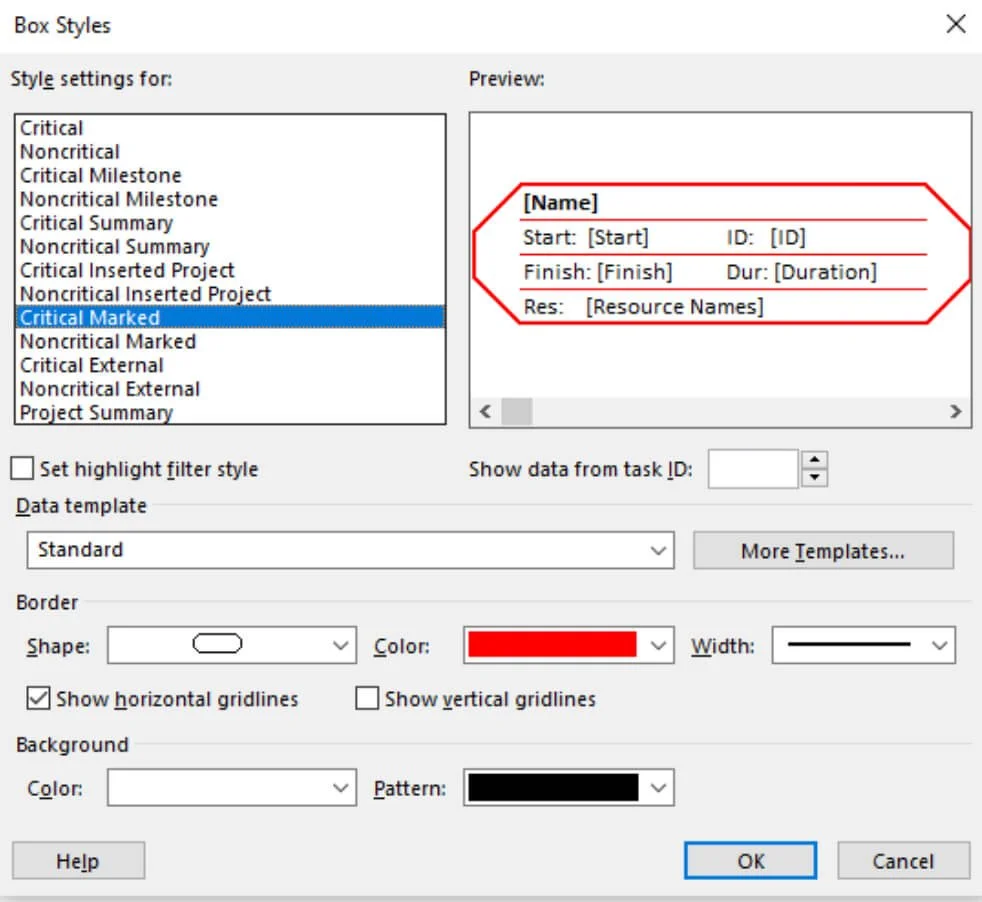Decrease task ID with down spinner arrow
982x902 pixels.
814,478
